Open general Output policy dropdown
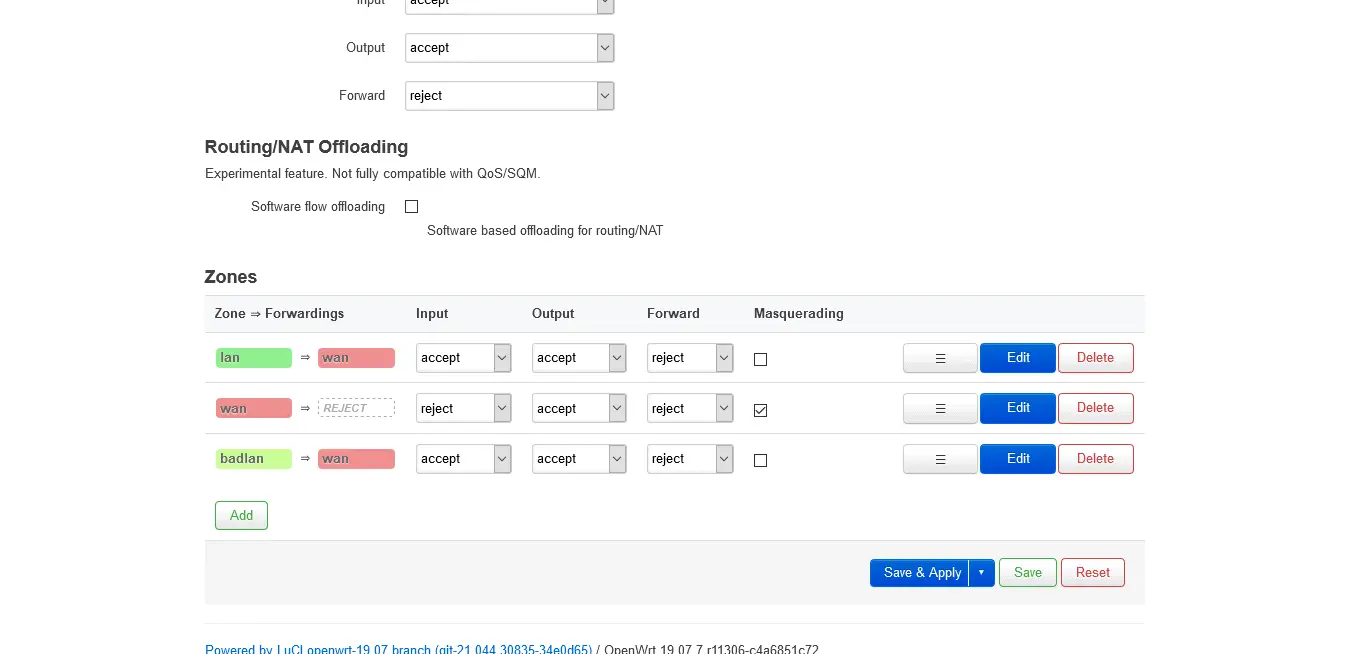 [x=510, y=48]
